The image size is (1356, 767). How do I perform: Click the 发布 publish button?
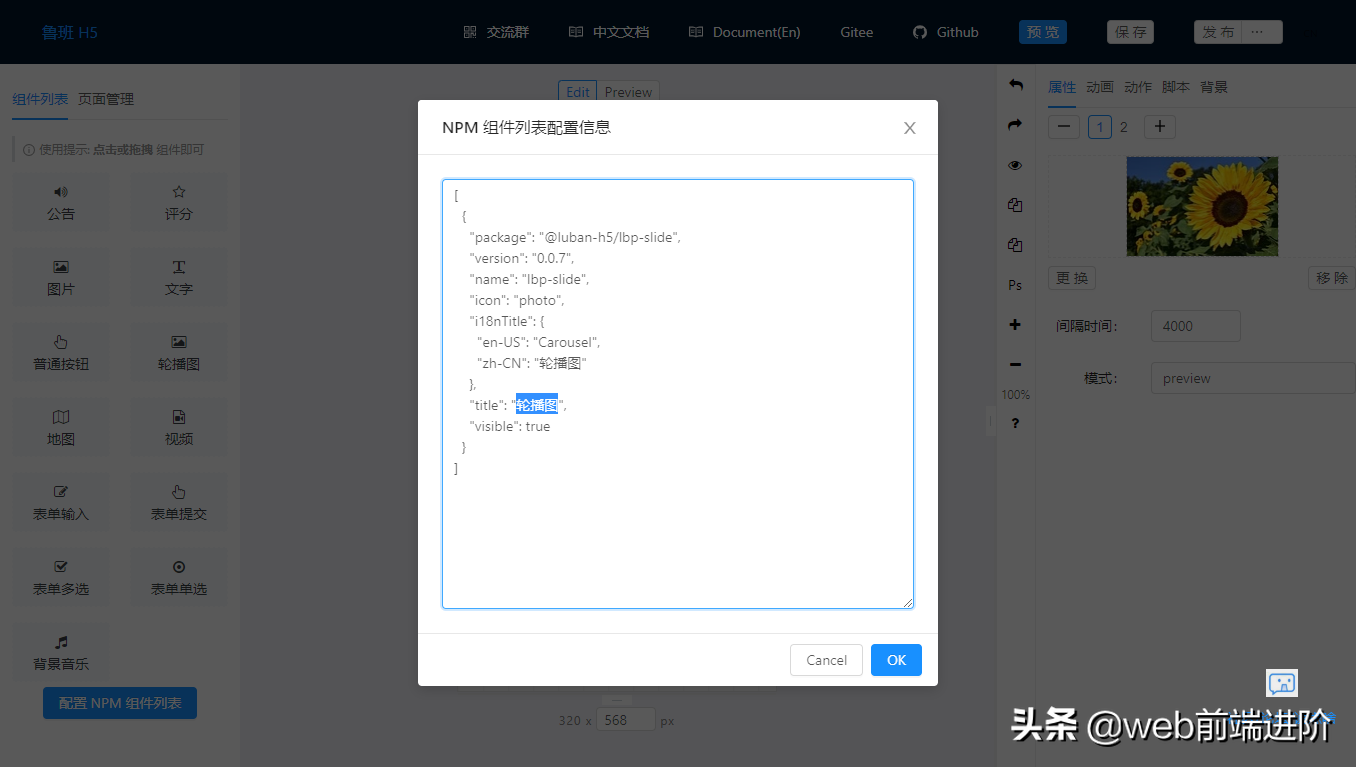1218,32
